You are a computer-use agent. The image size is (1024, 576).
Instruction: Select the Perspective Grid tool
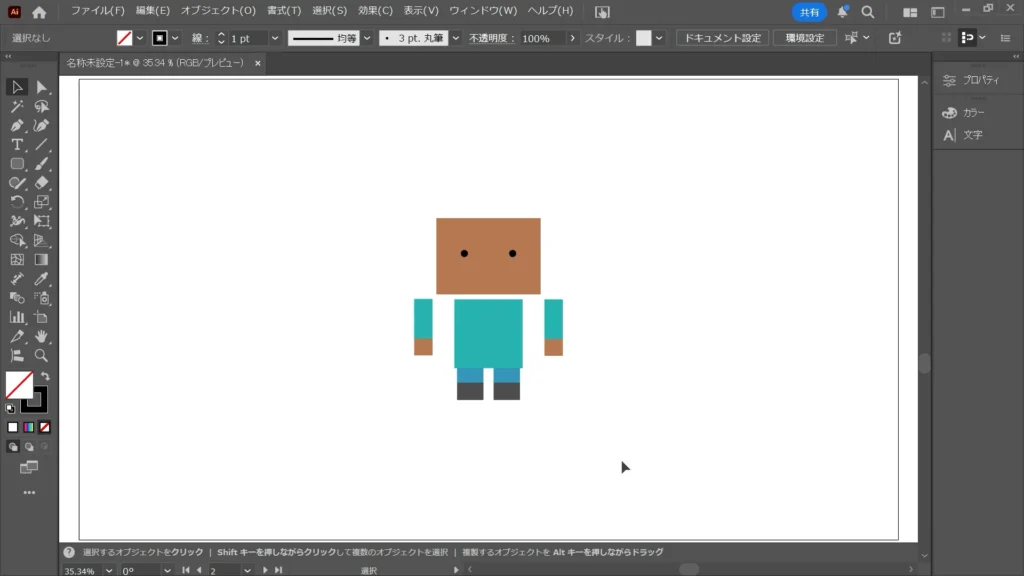(41, 240)
